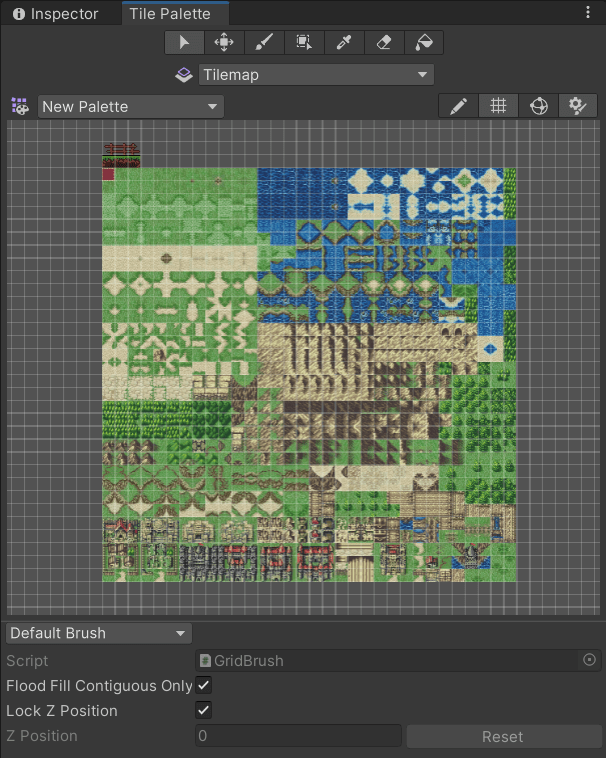Select the Flood Fill bucket tool
This screenshot has width=606, height=758.
[x=424, y=43]
